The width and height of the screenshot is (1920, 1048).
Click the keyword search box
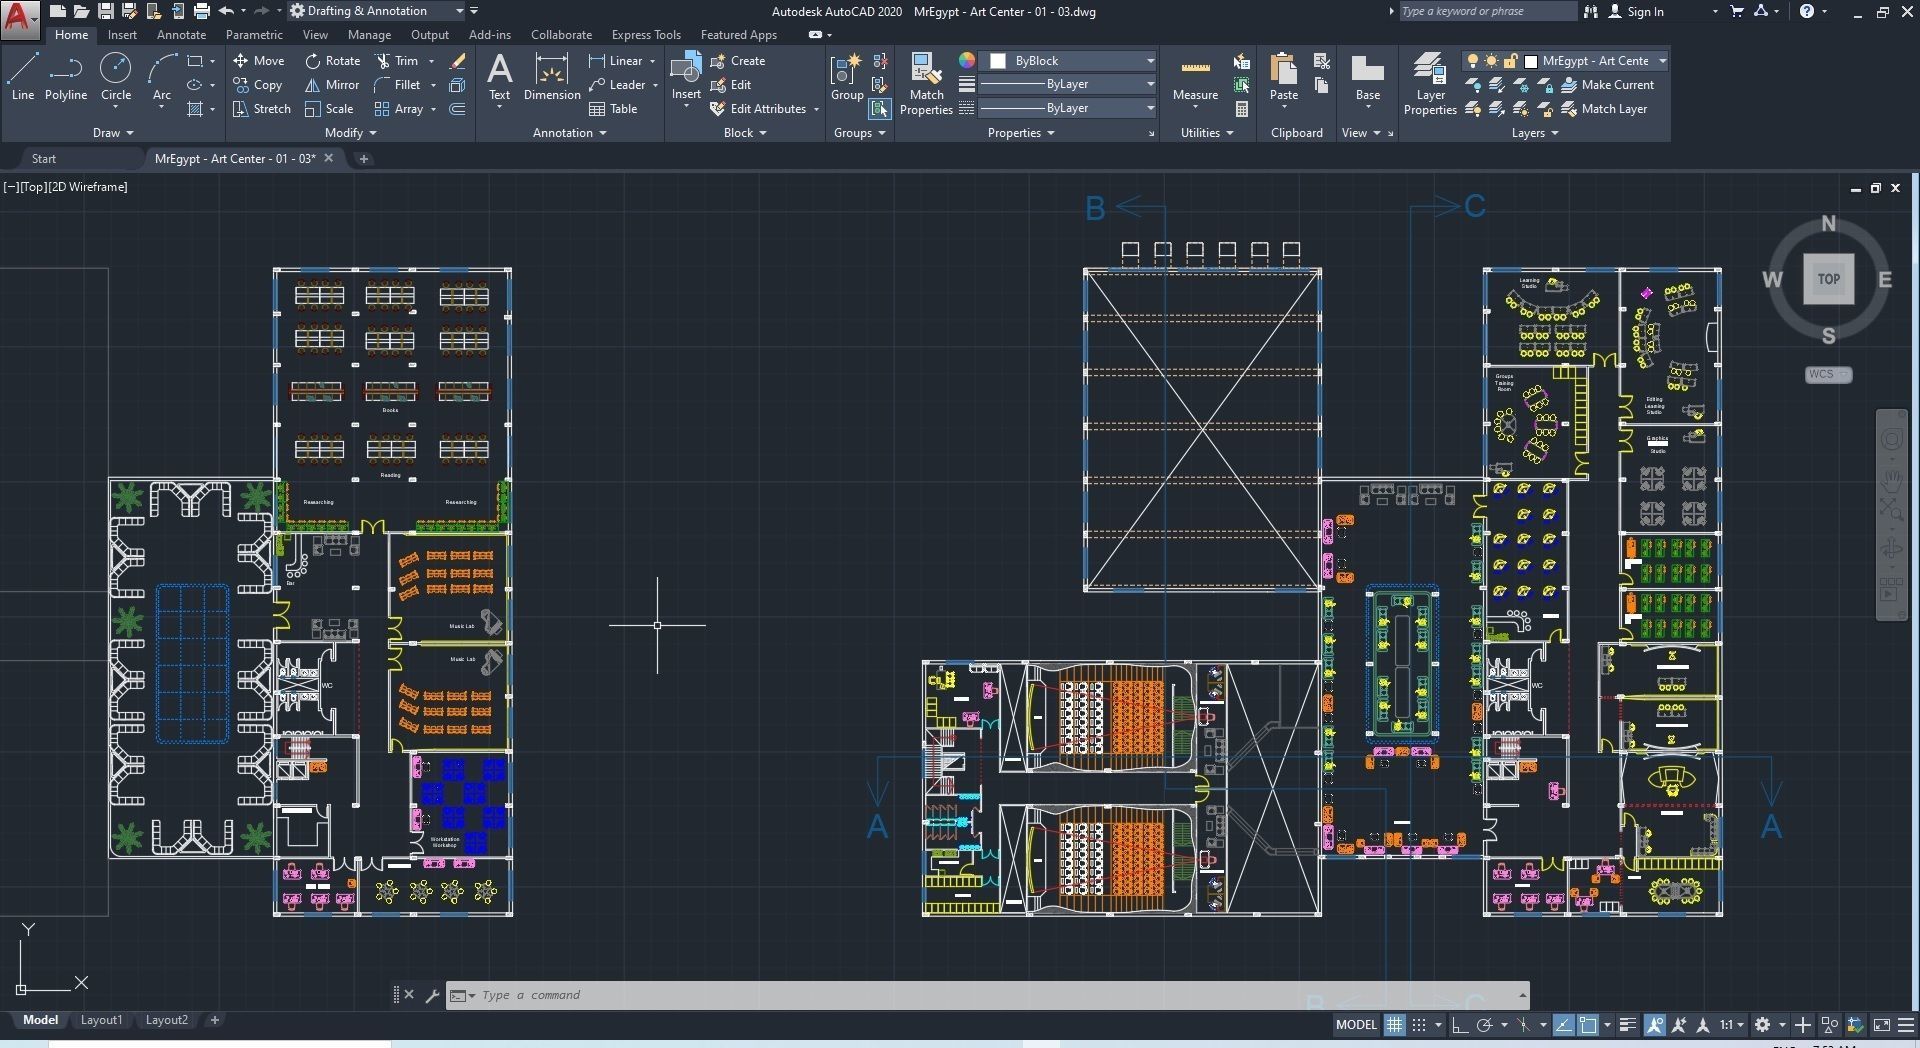(1486, 11)
